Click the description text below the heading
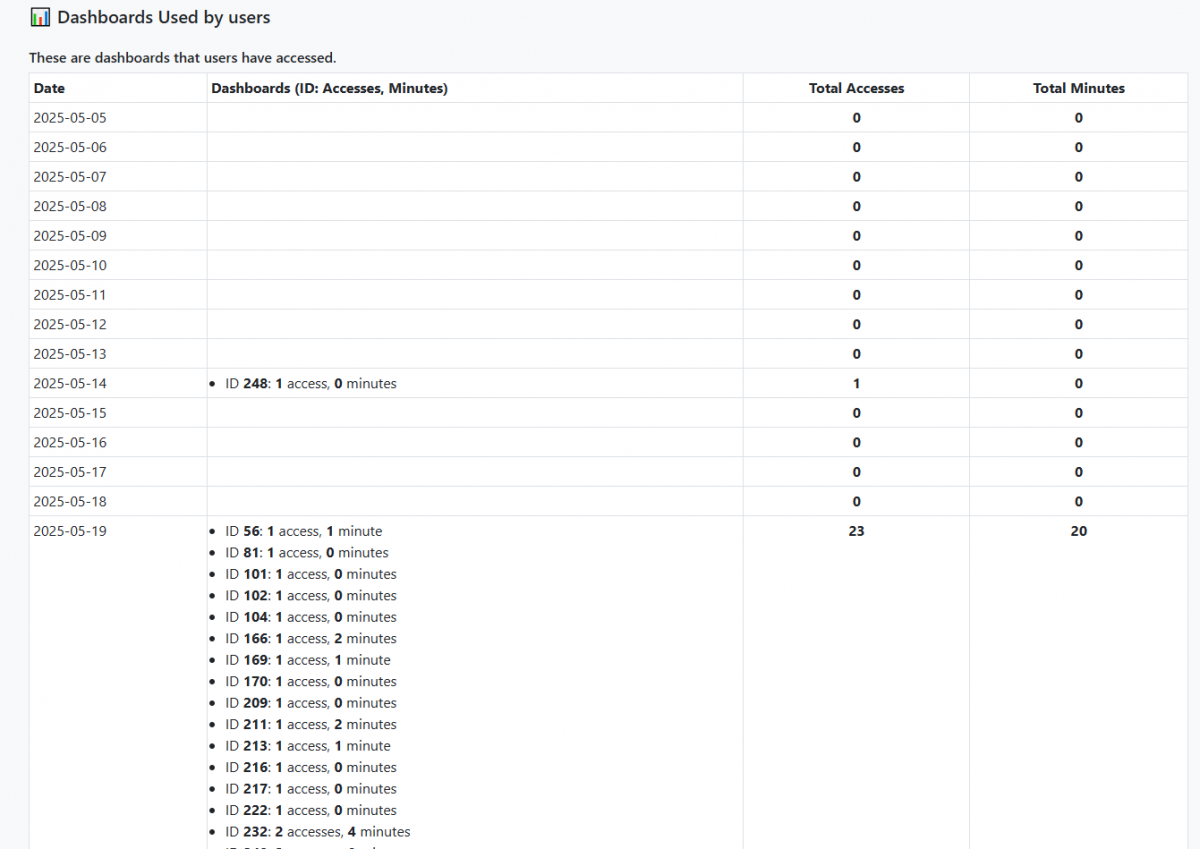The image size is (1200, 849). pos(182,58)
